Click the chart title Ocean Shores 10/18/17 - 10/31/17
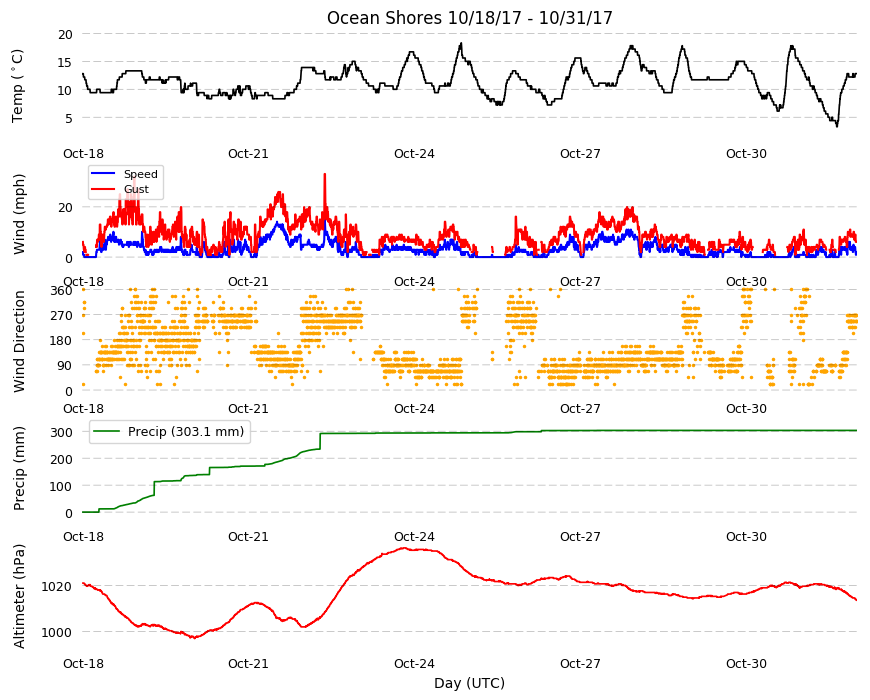Image resolution: width=870 pixels, height=700 pixels. [469, 18]
